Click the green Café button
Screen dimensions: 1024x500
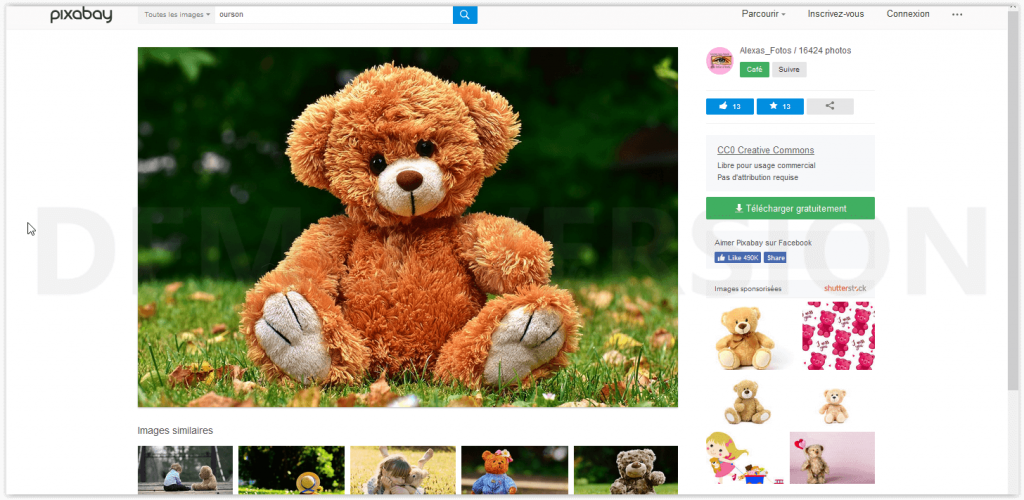coord(754,70)
